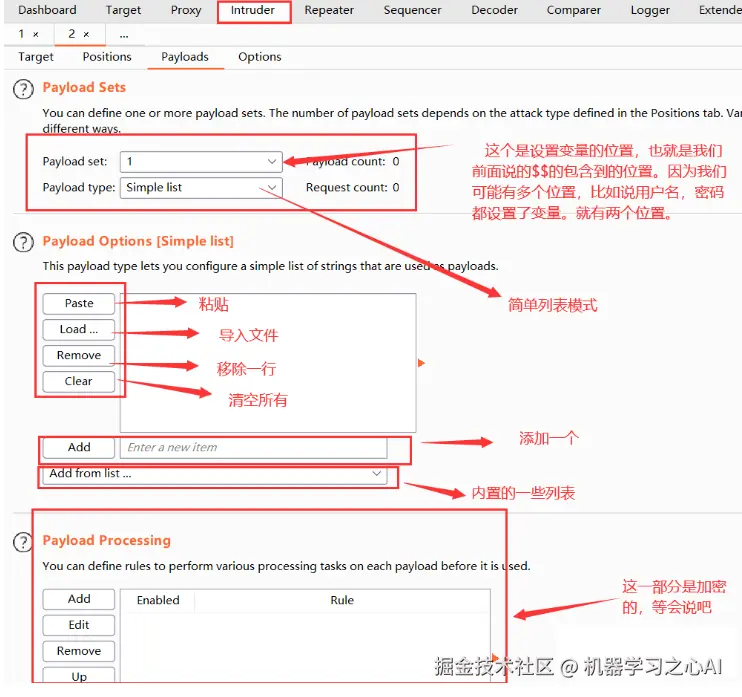The image size is (742, 697).
Task: Open a new Intruder tab via ellipsis
Action: coord(124,35)
